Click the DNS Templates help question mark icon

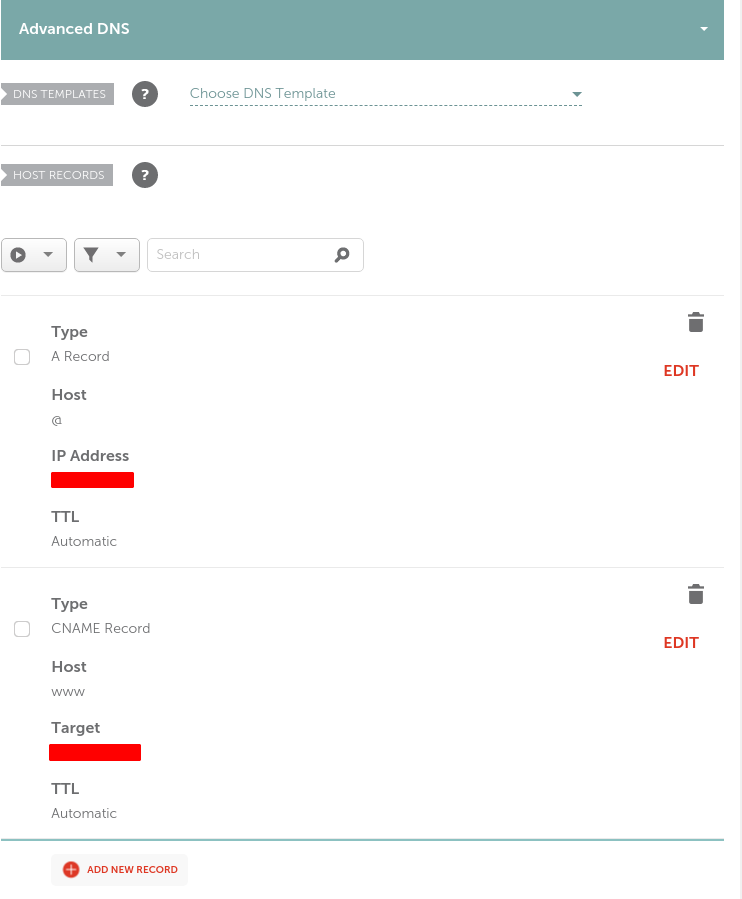pyautogui.click(x=145, y=94)
